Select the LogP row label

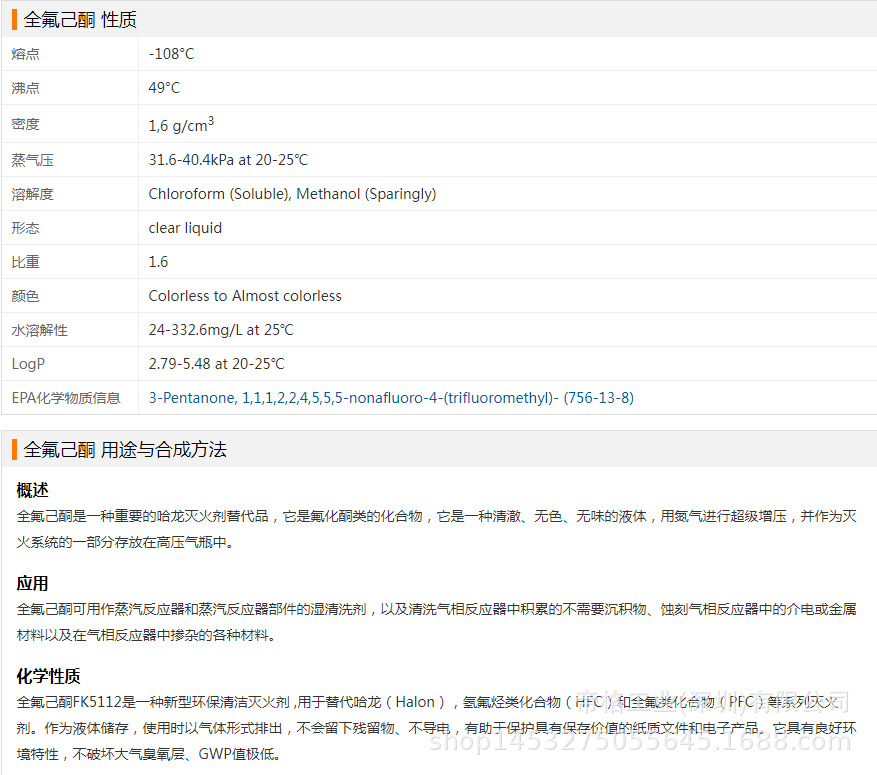pos(28,363)
